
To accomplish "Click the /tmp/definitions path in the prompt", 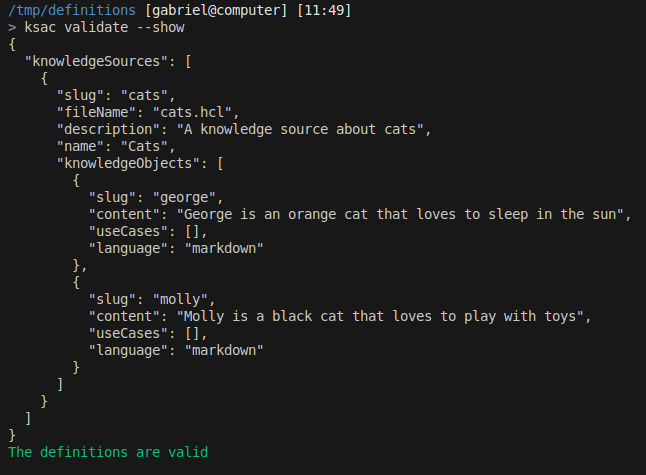I will [72, 11].
